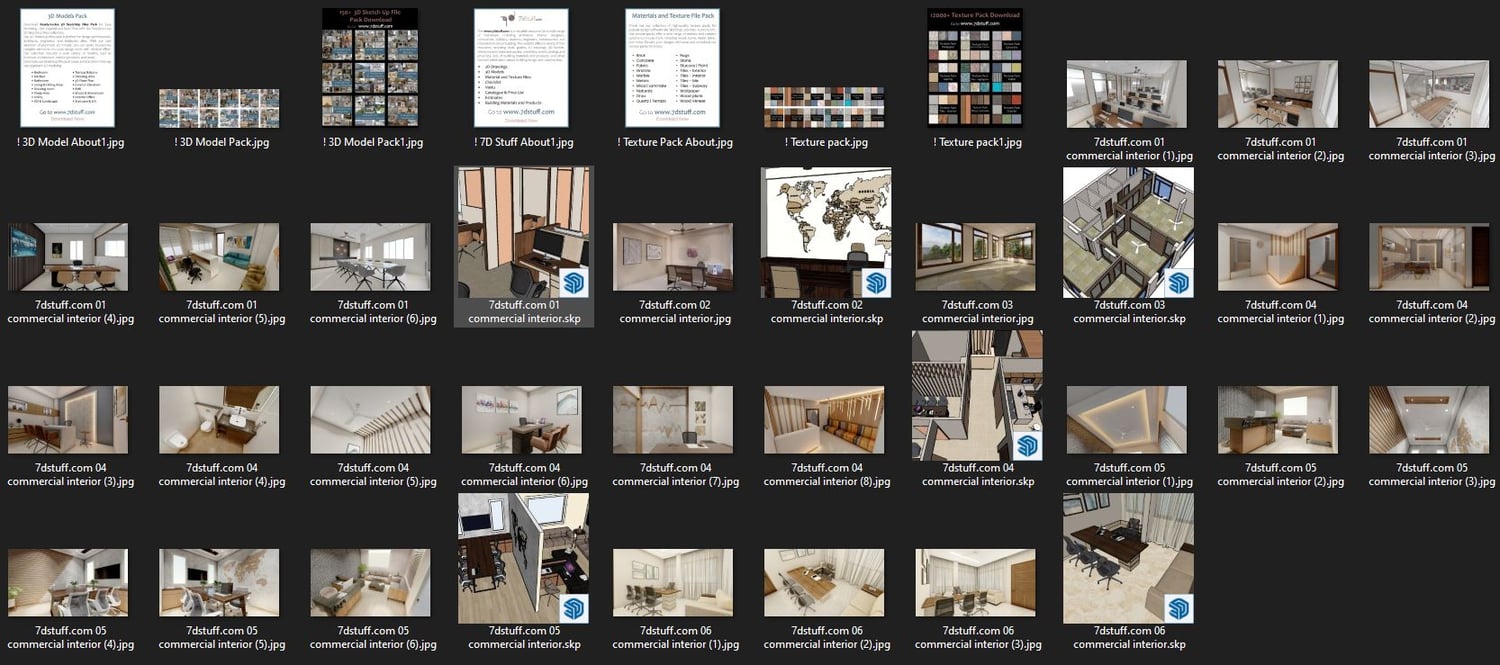Select 02 commercial interior.jpg thumbnail
This screenshot has height=665, width=1500.
tap(673, 257)
